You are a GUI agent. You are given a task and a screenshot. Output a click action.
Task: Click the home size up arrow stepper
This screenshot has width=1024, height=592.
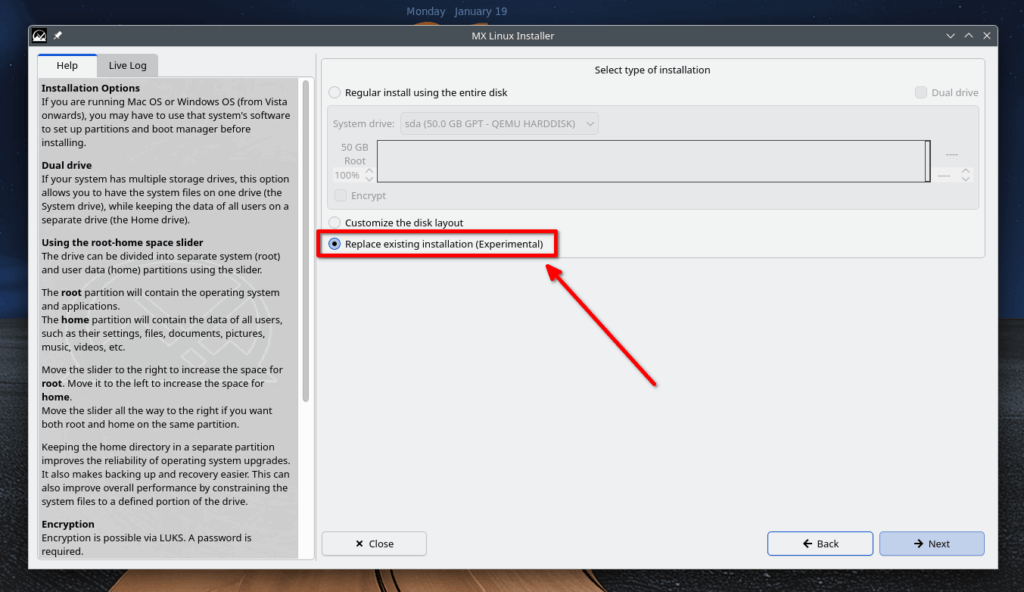coord(965,171)
